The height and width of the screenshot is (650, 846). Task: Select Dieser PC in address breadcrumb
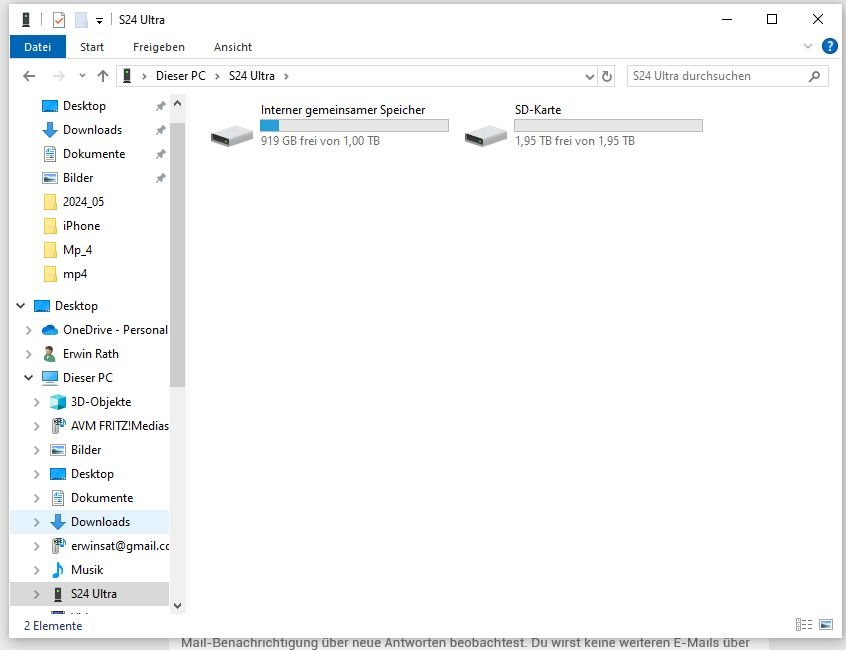tap(181, 76)
